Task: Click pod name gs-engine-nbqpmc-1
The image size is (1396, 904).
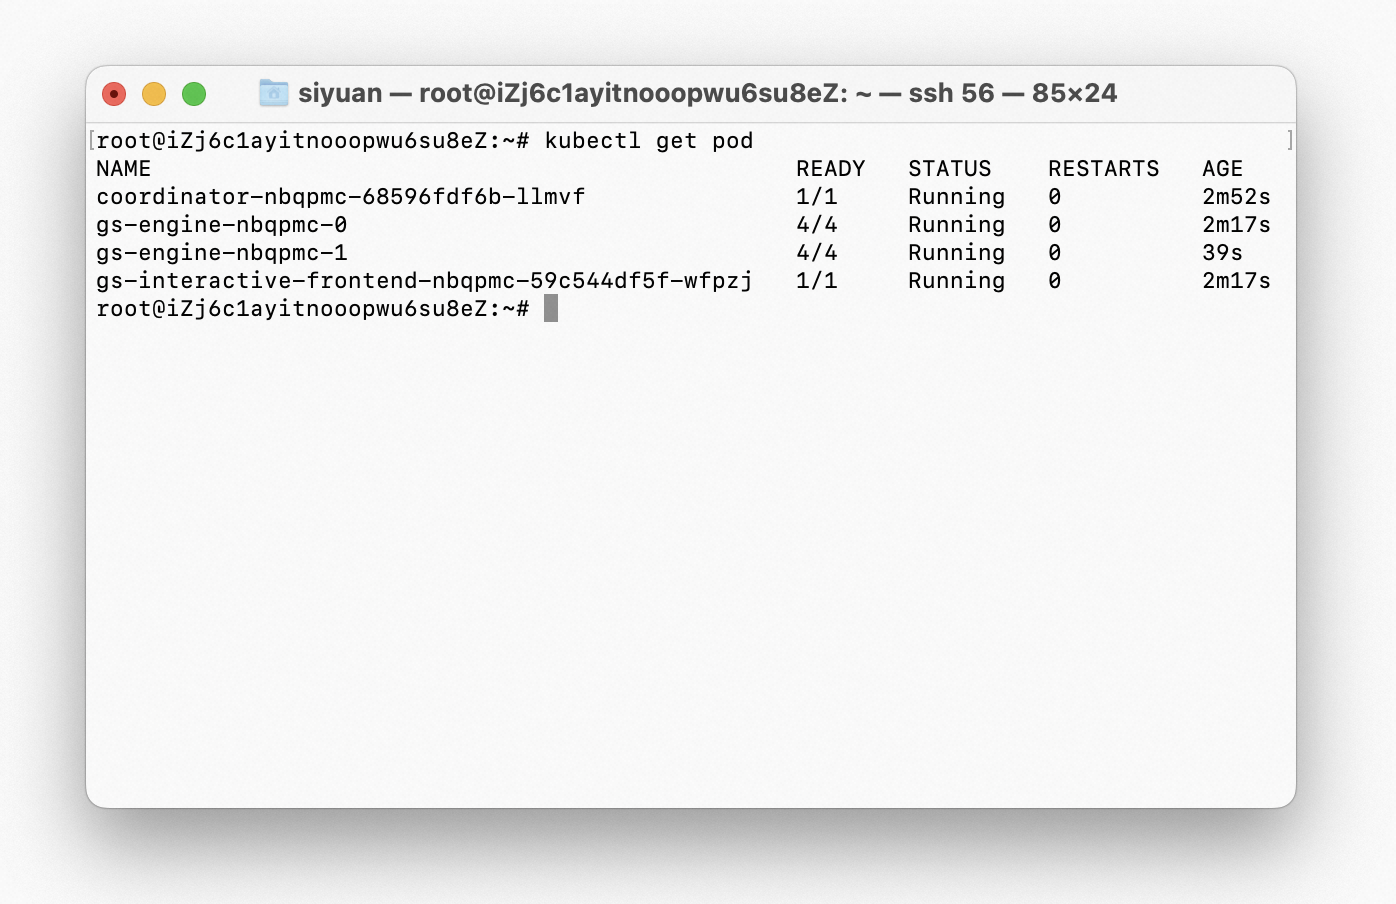Action: point(222,253)
